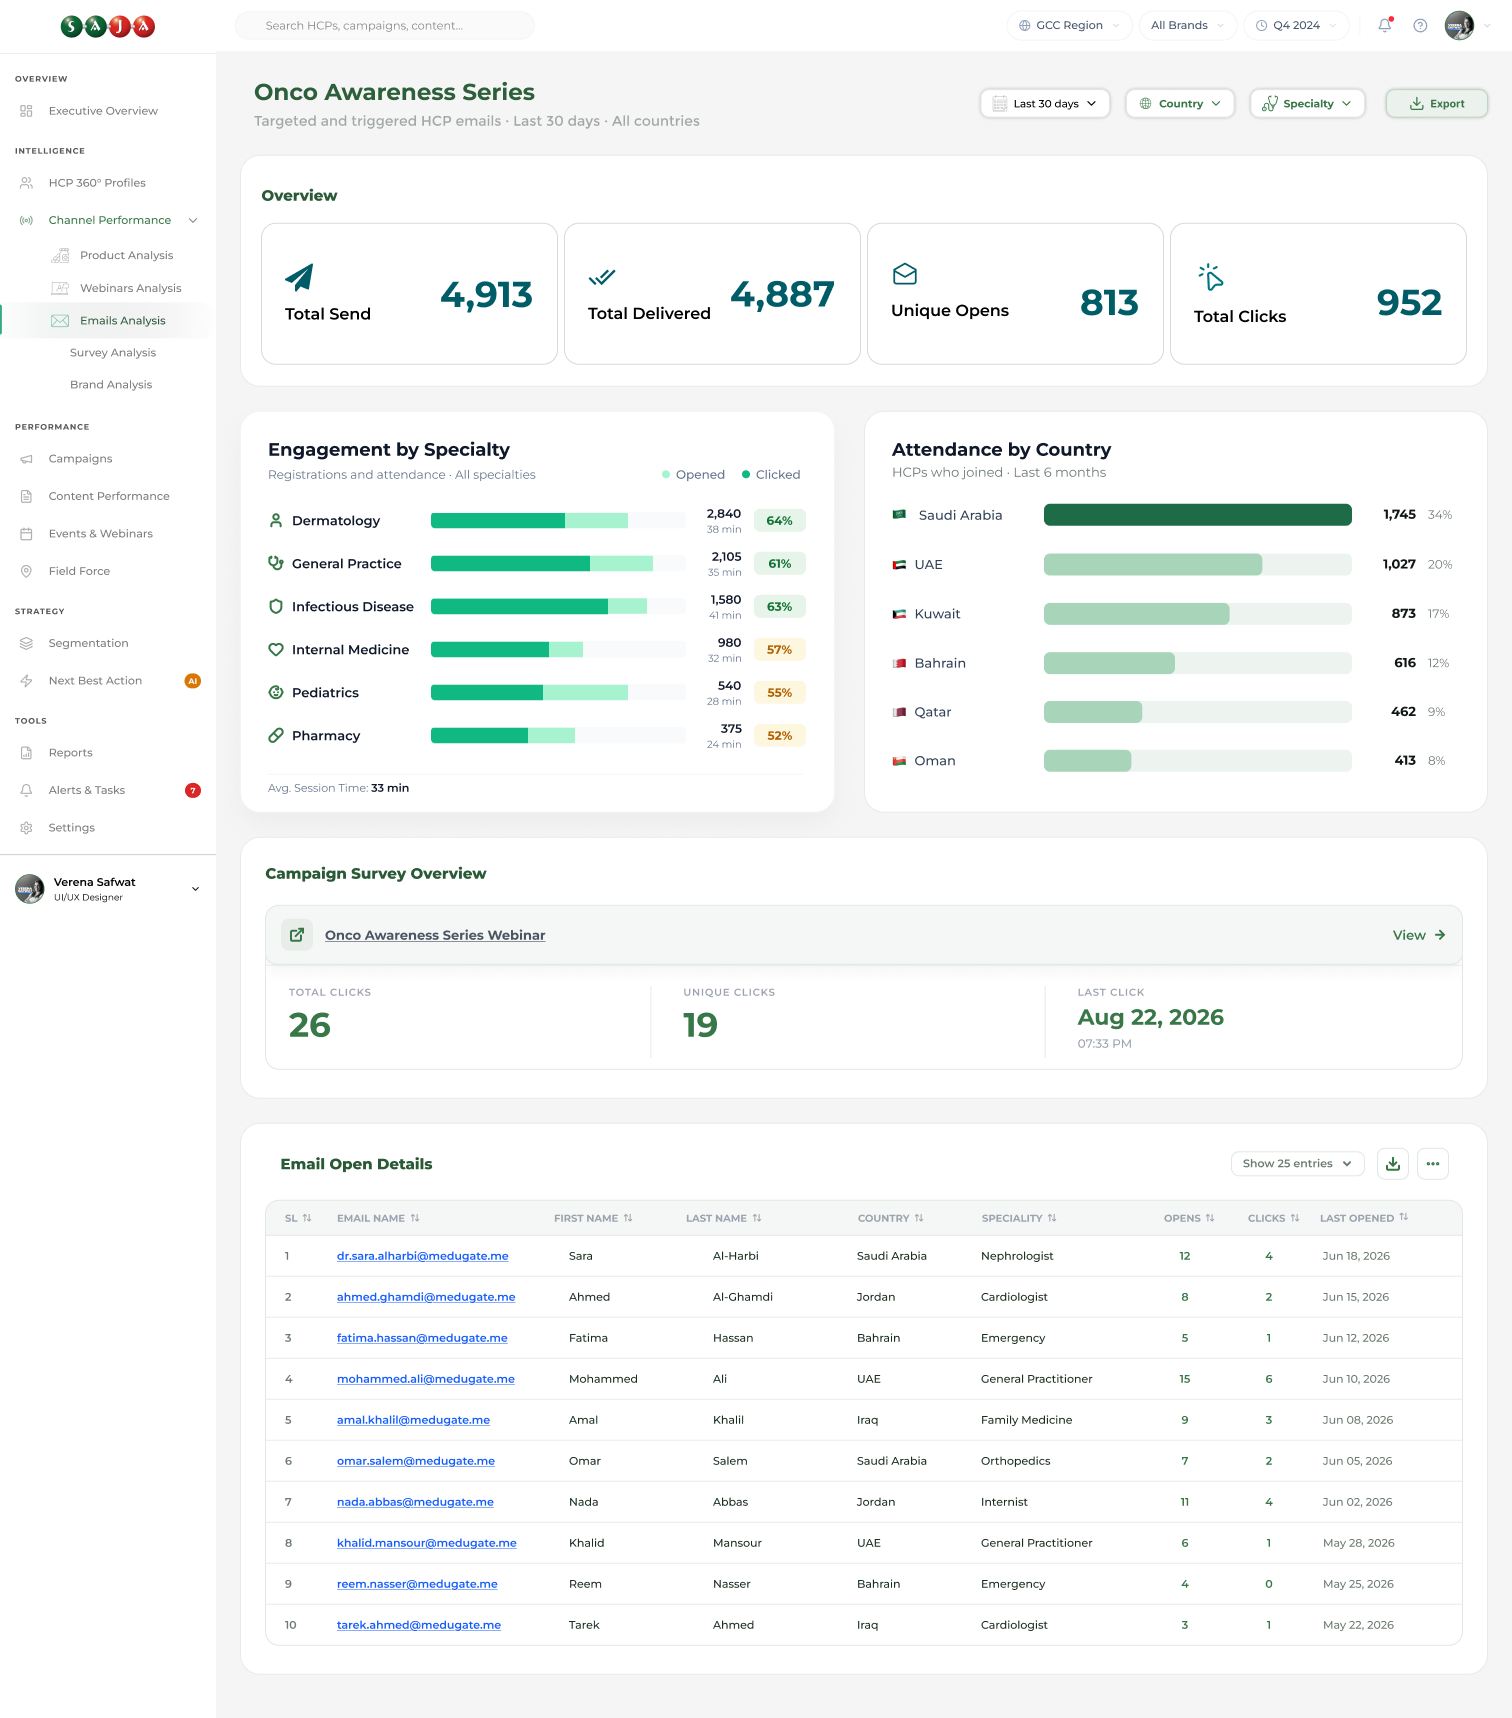This screenshot has height=1718, width=1512.
Task: Navigate to Next Best Action
Action: (95, 681)
